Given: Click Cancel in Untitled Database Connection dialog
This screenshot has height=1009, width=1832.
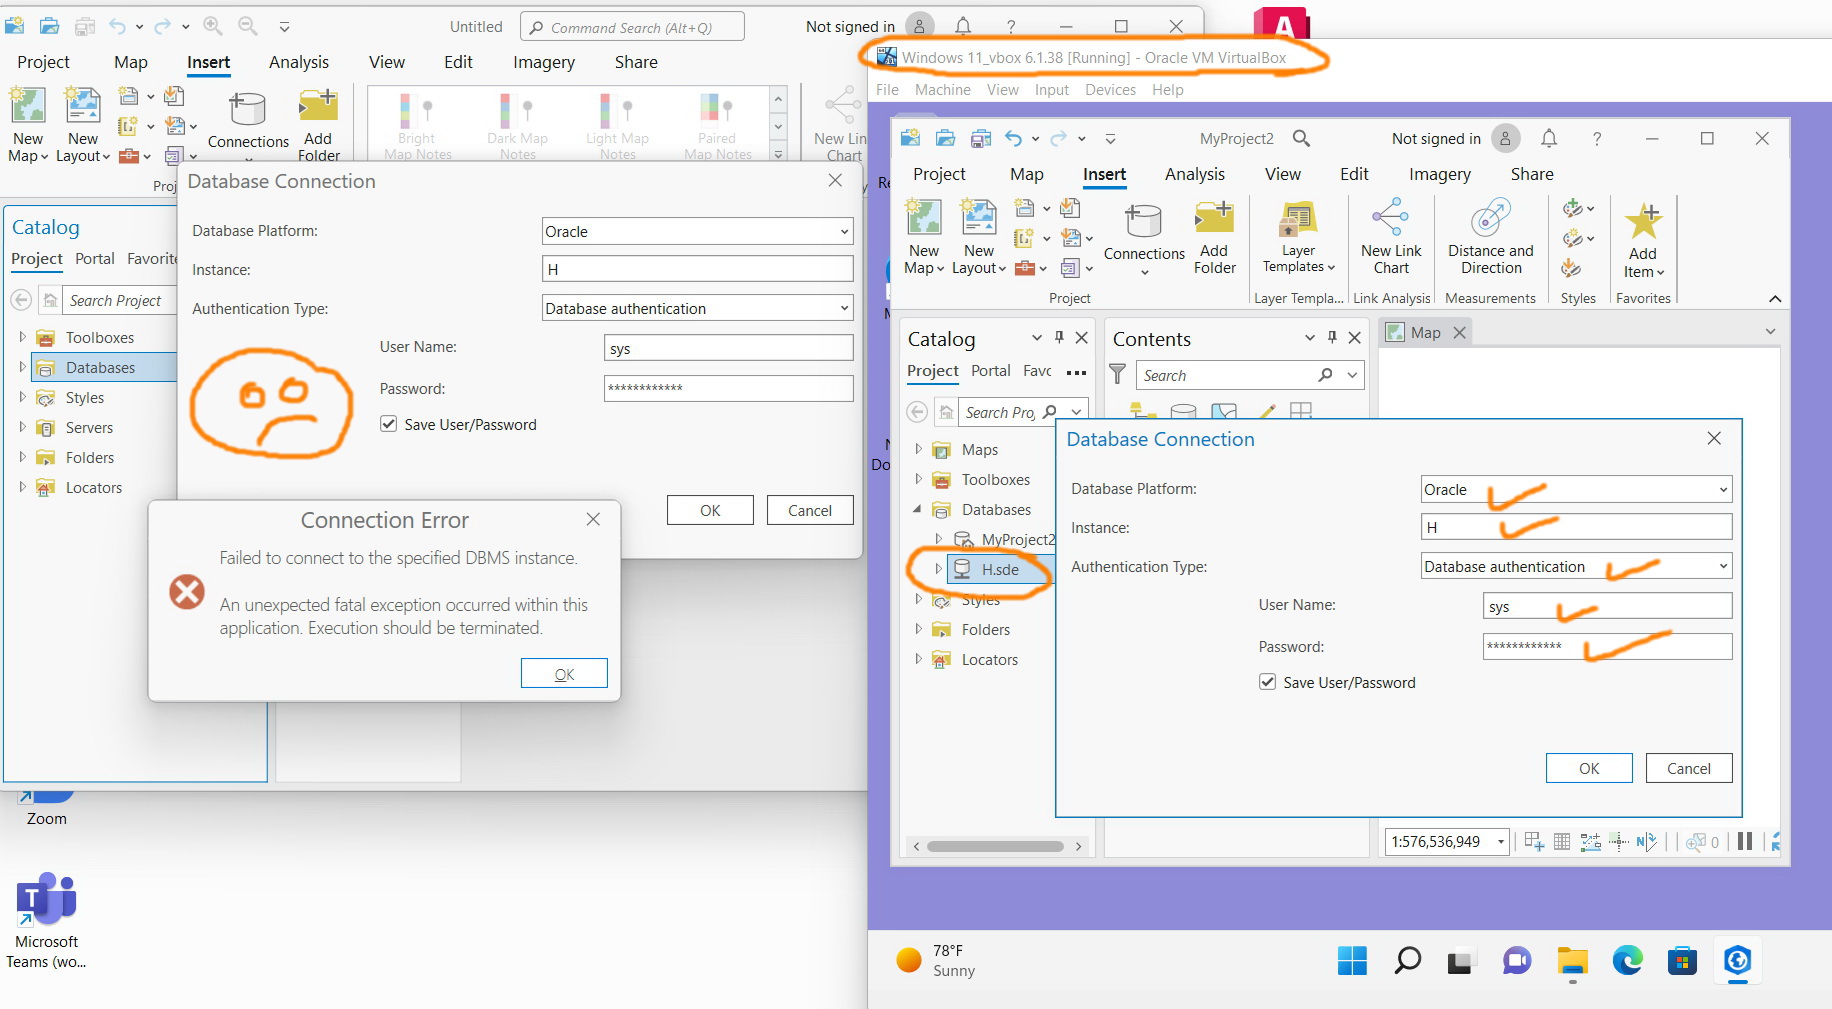Looking at the screenshot, I should tap(810, 510).
